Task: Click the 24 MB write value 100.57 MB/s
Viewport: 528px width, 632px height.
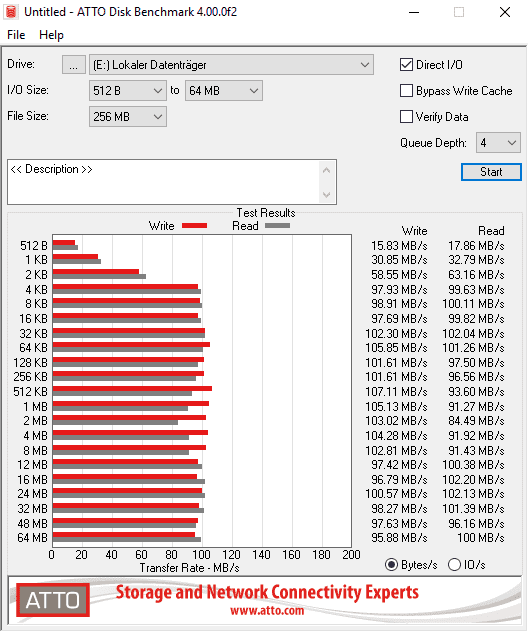Action: click(x=396, y=494)
